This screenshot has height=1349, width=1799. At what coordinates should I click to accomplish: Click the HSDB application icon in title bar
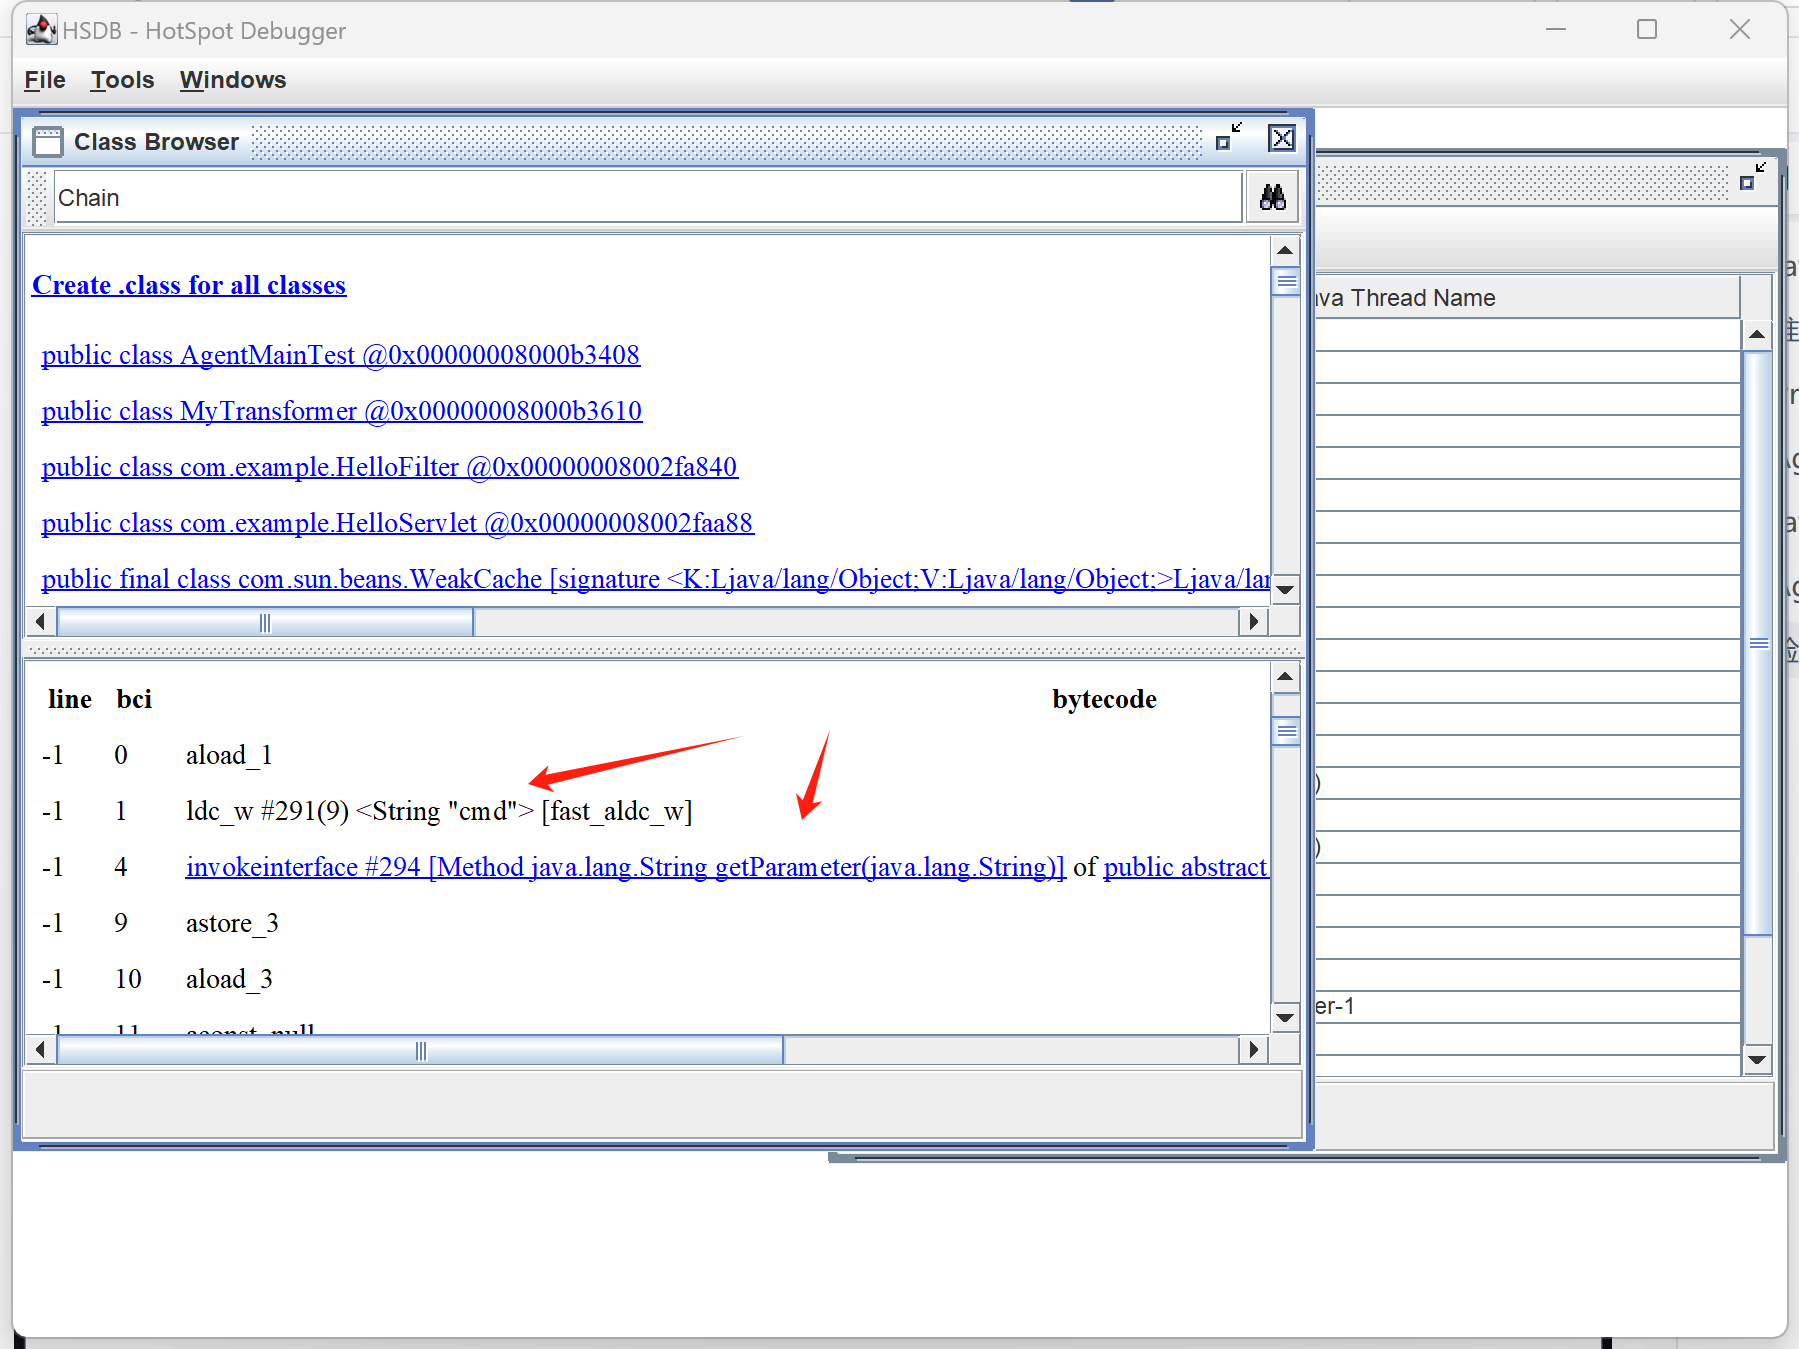coord(40,30)
